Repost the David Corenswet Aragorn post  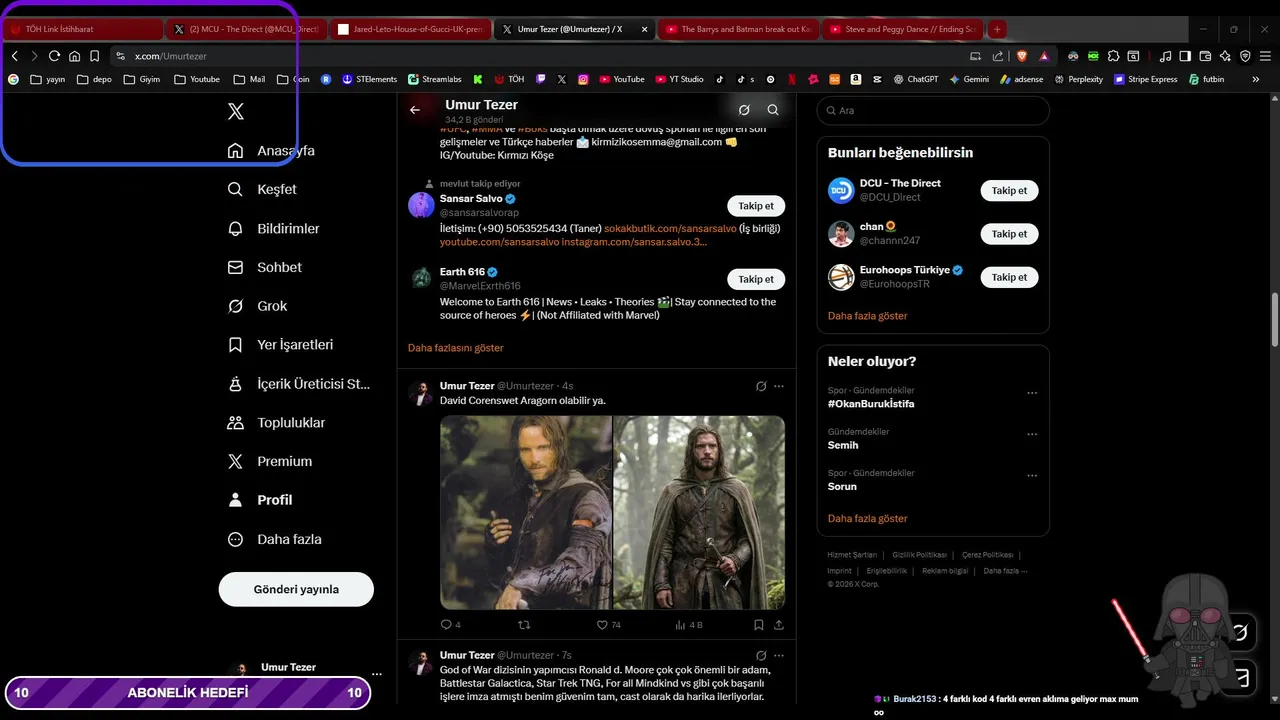tap(524, 624)
